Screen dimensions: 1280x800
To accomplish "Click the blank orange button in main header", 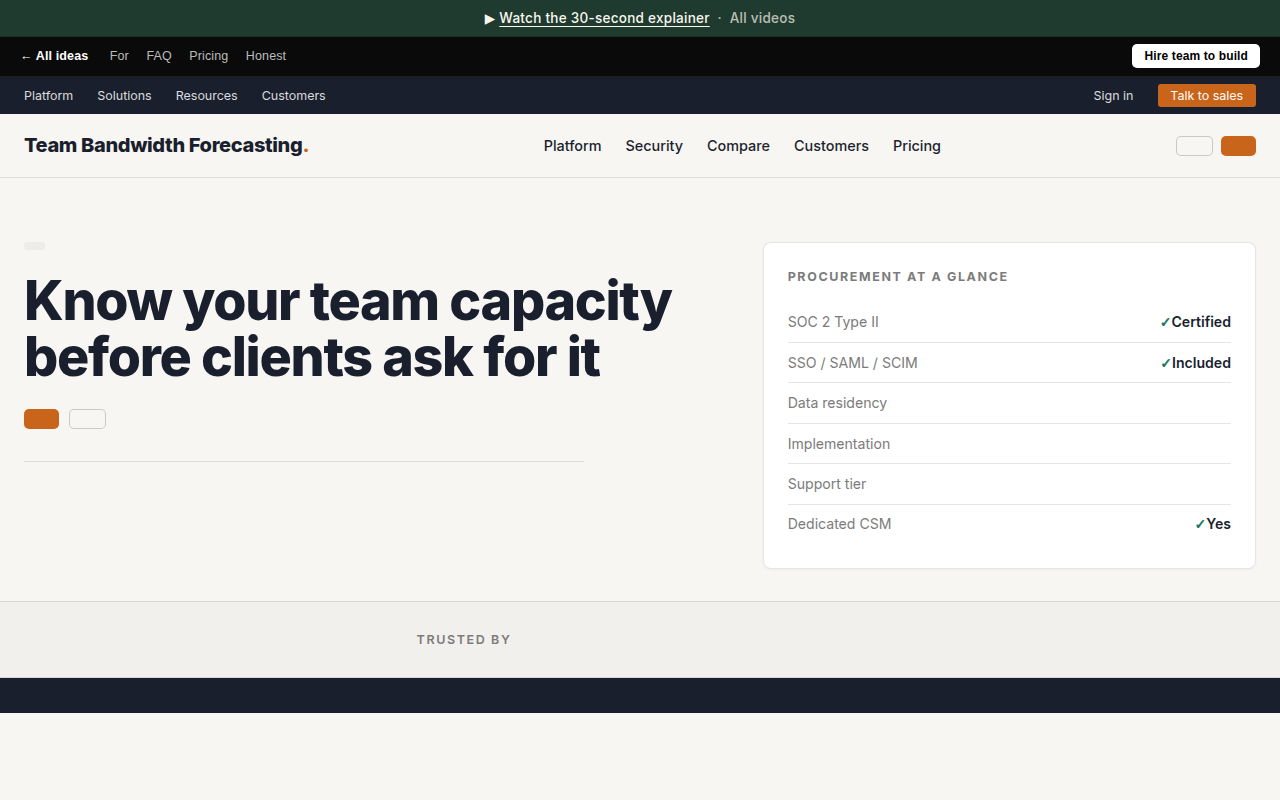I will [1238, 146].
